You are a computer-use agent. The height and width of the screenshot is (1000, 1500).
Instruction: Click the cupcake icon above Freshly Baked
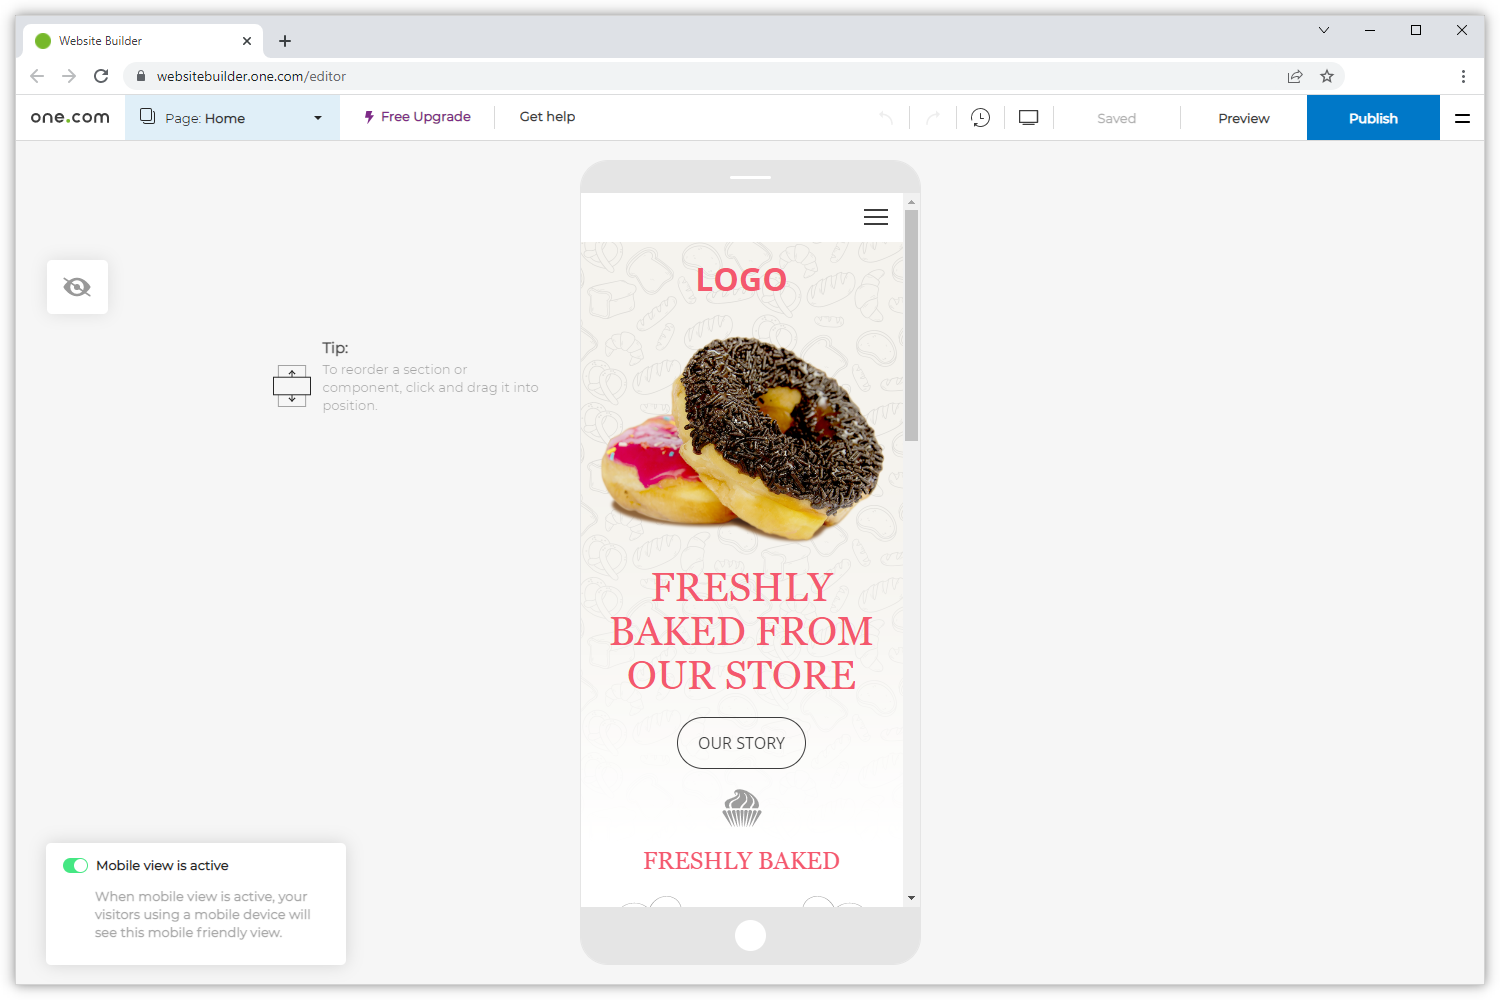[x=741, y=807]
